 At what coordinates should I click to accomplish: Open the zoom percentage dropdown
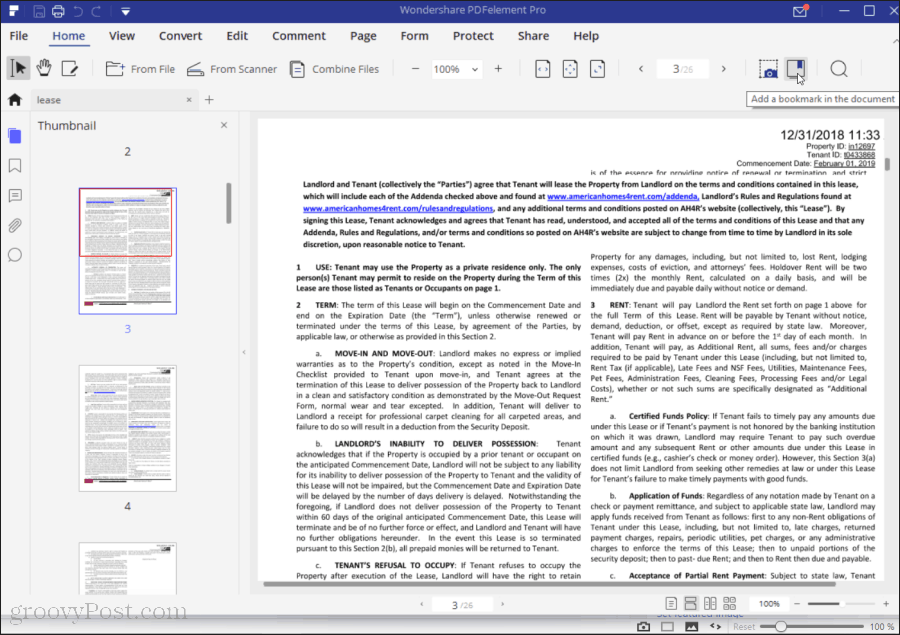(474, 69)
